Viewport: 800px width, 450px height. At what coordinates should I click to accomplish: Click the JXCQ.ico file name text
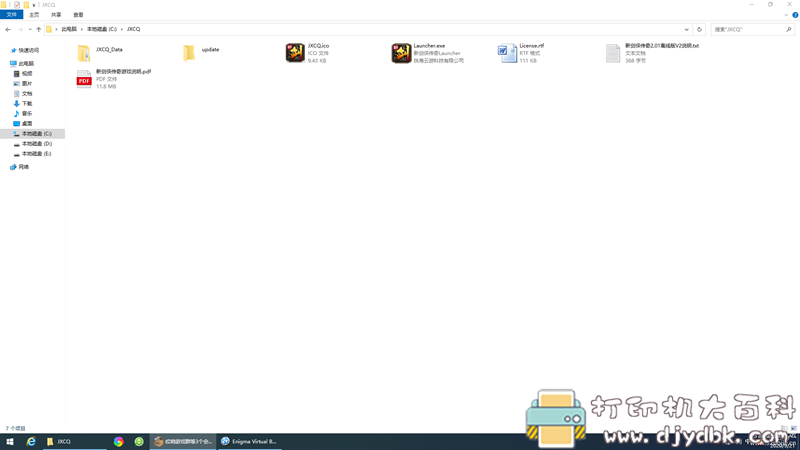click(x=318, y=46)
